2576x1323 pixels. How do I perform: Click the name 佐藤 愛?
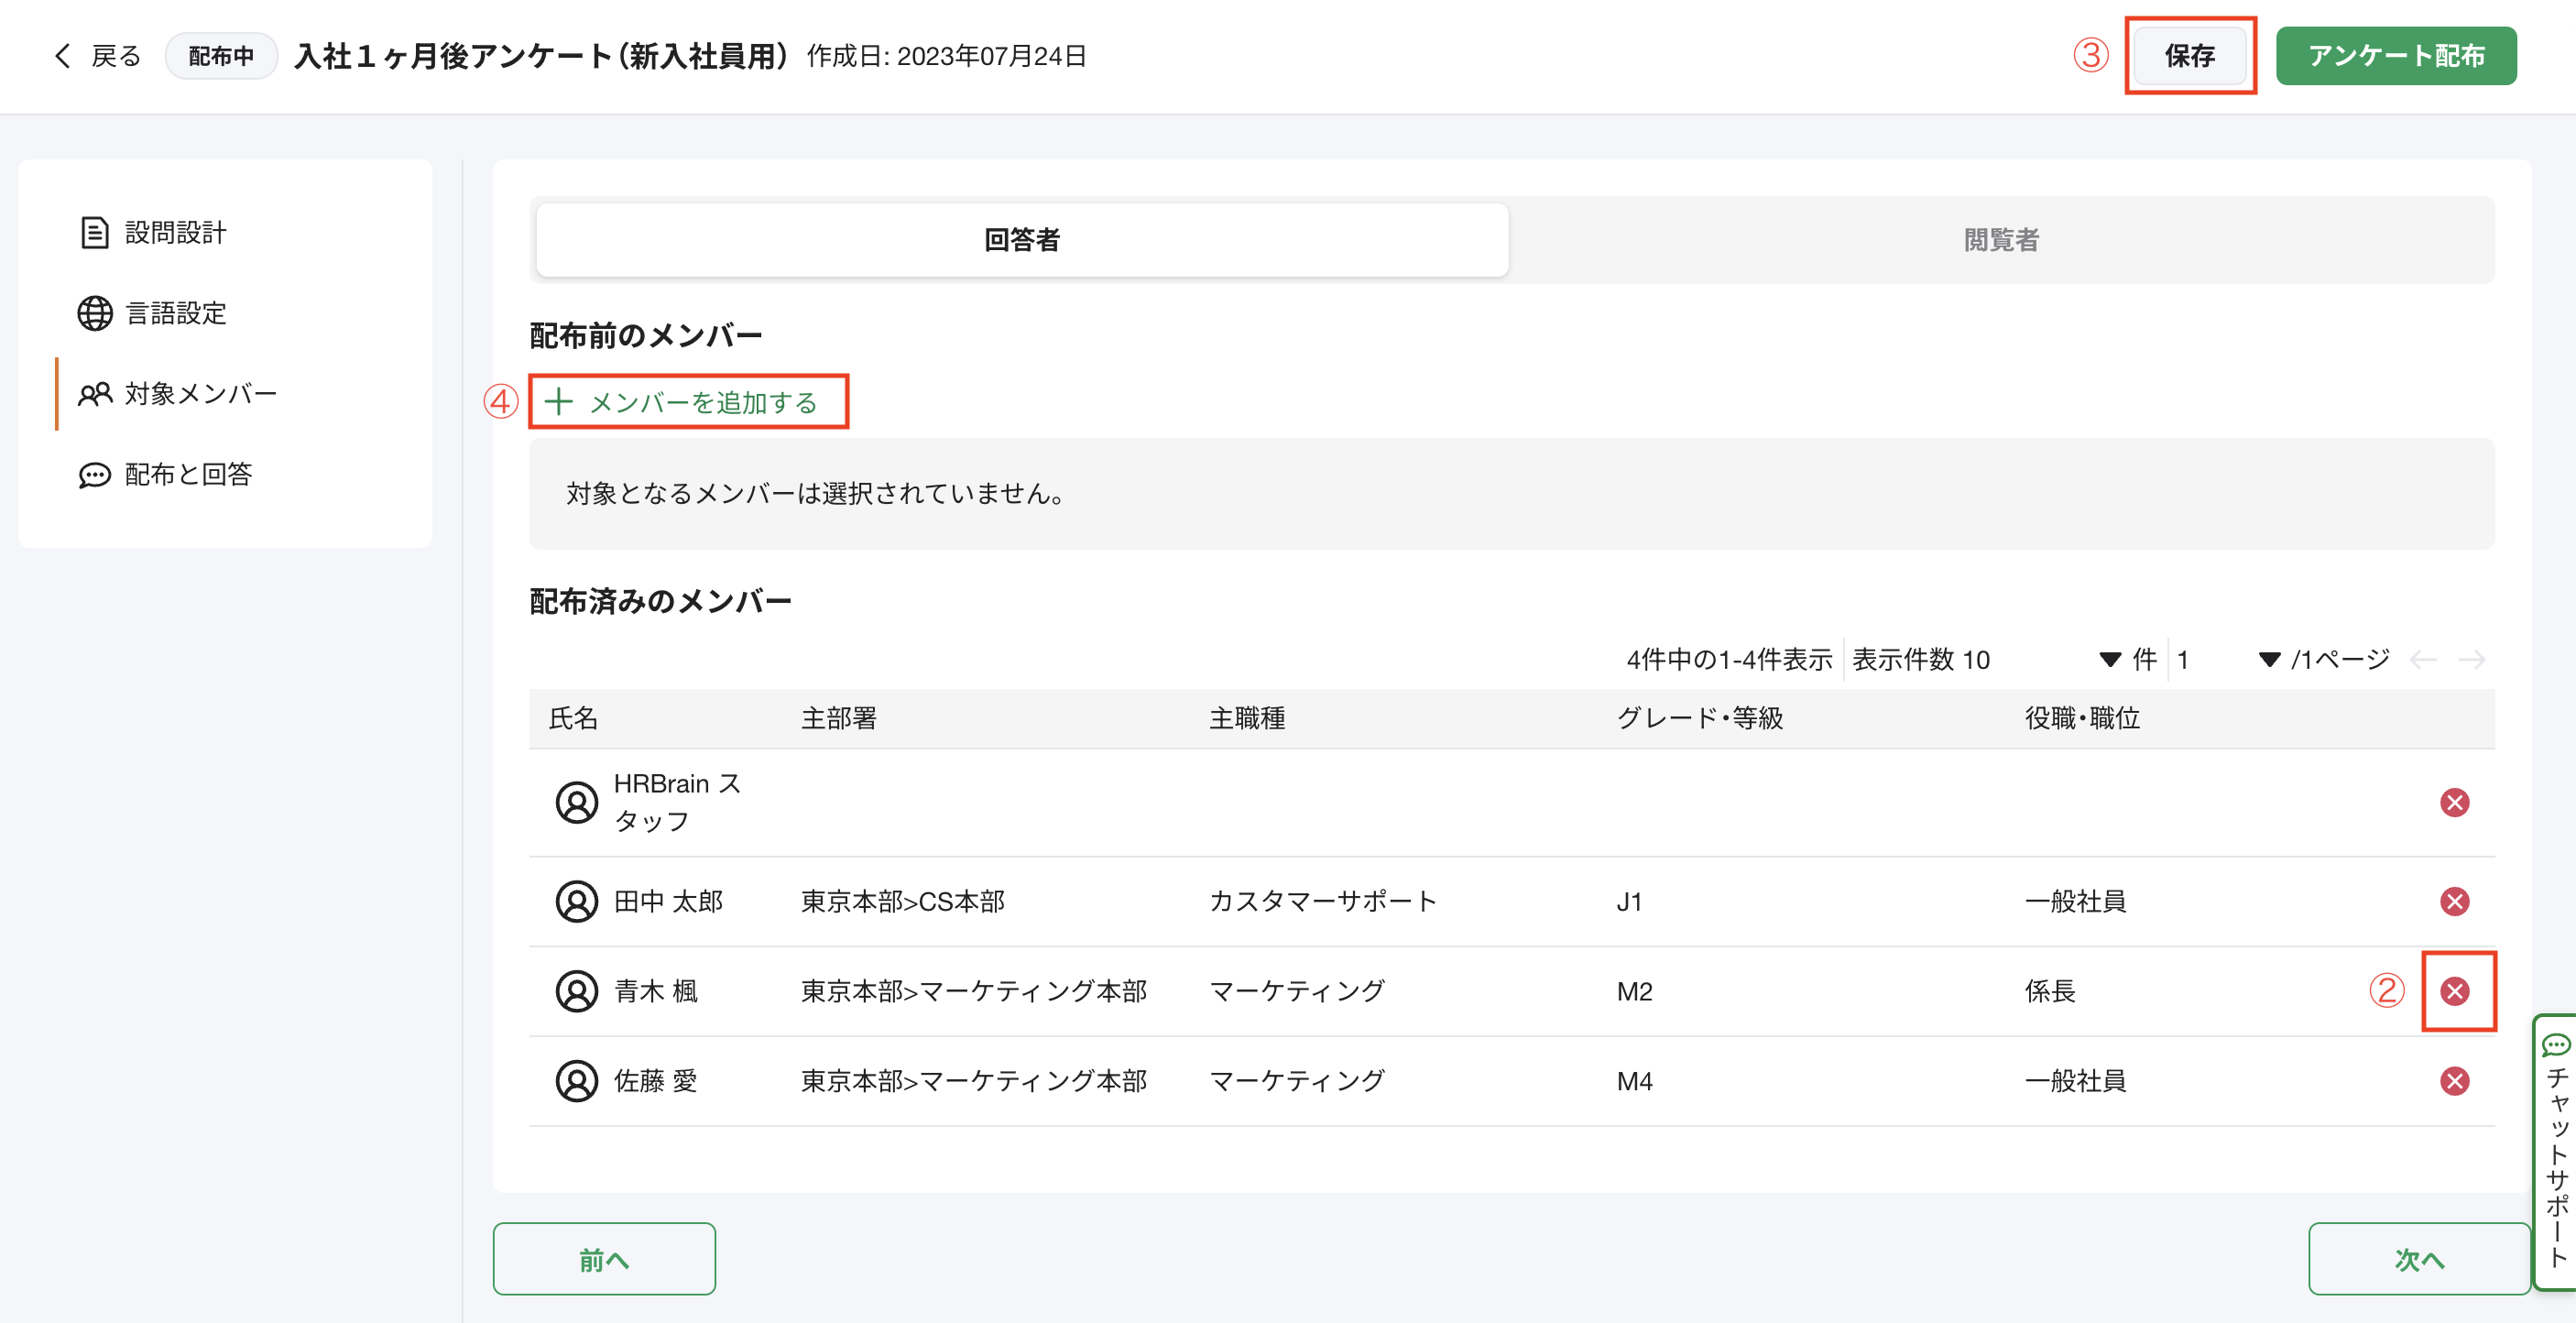pyautogui.click(x=656, y=1081)
